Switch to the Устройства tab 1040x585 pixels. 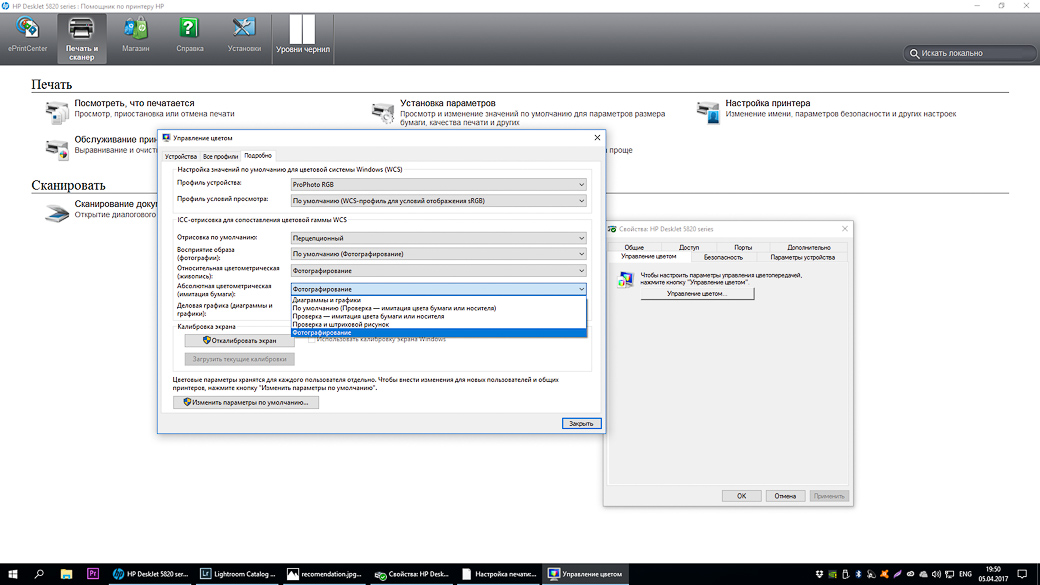pyautogui.click(x=180, y=157)
